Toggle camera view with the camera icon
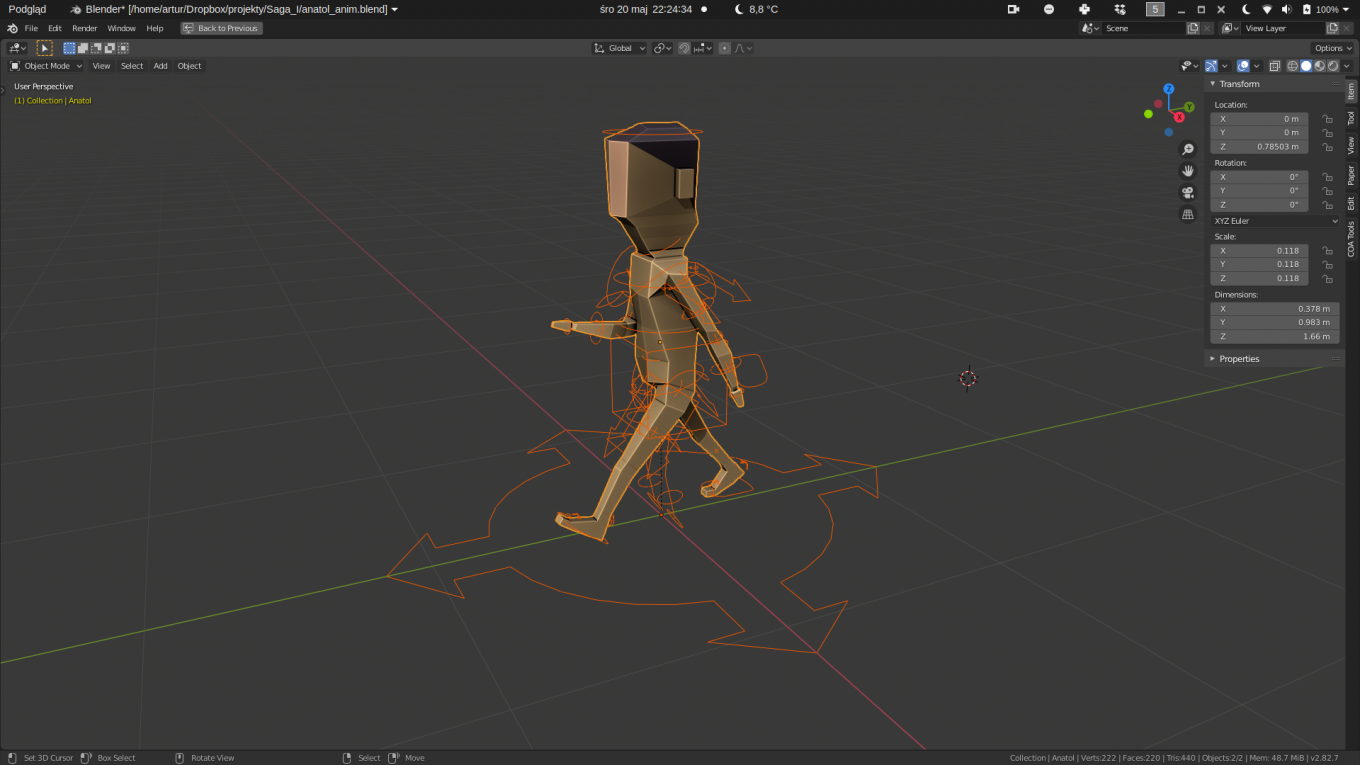 point(1188,193)
